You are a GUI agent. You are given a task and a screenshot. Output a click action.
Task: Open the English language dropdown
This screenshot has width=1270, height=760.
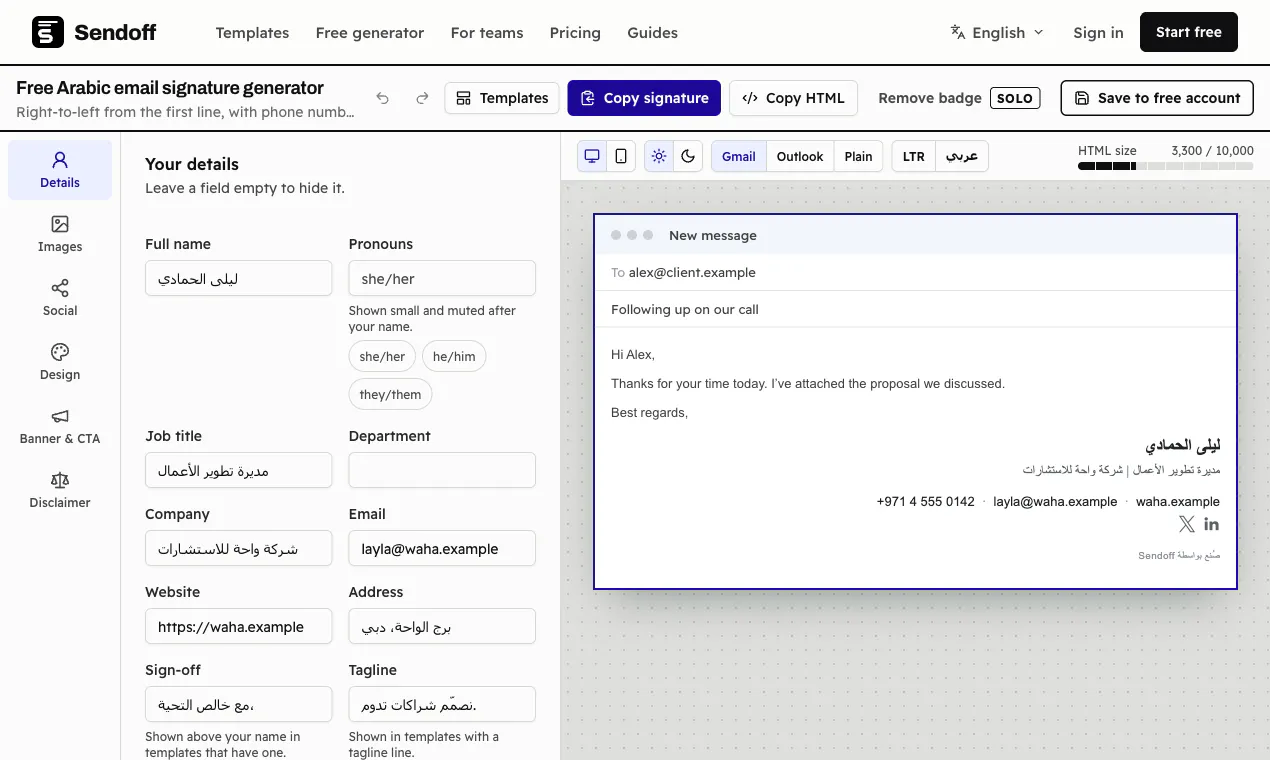click(997, 32)
